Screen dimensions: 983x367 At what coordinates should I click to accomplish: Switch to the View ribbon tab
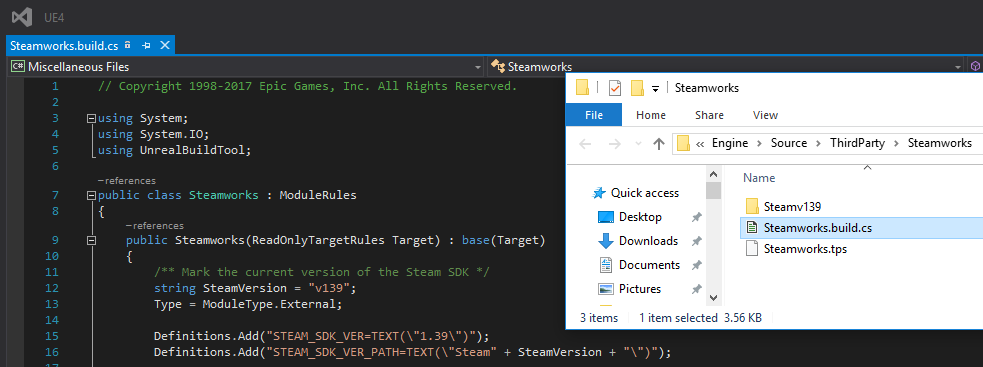(x=765, y=115)
